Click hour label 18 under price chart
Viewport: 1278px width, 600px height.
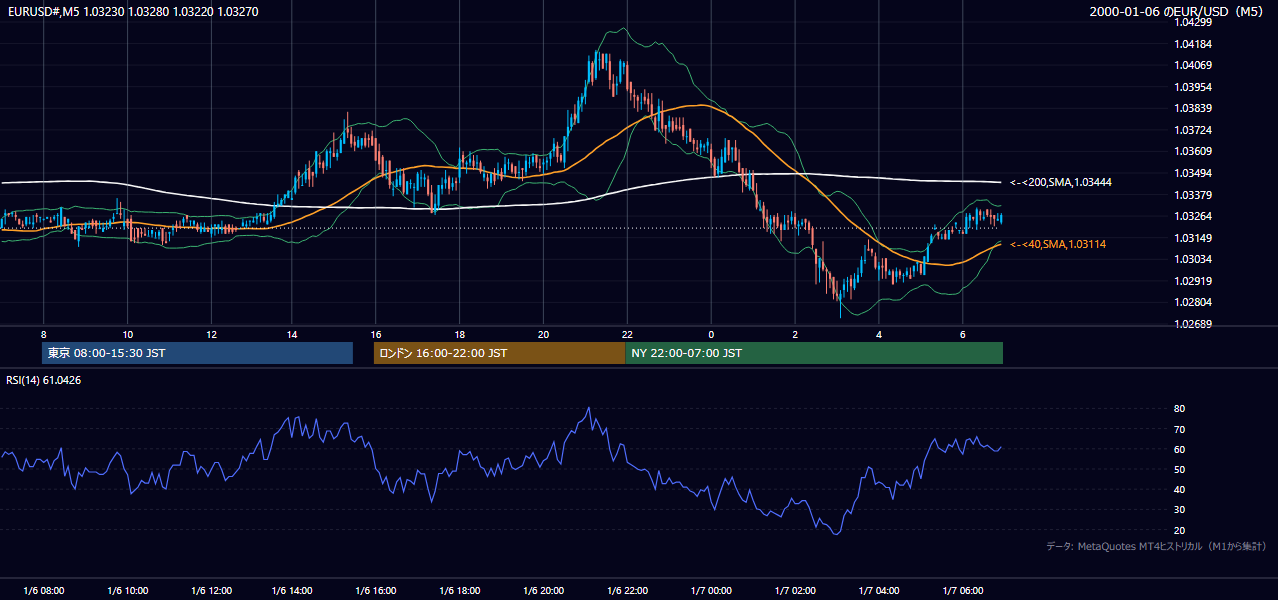click(460, 334)
